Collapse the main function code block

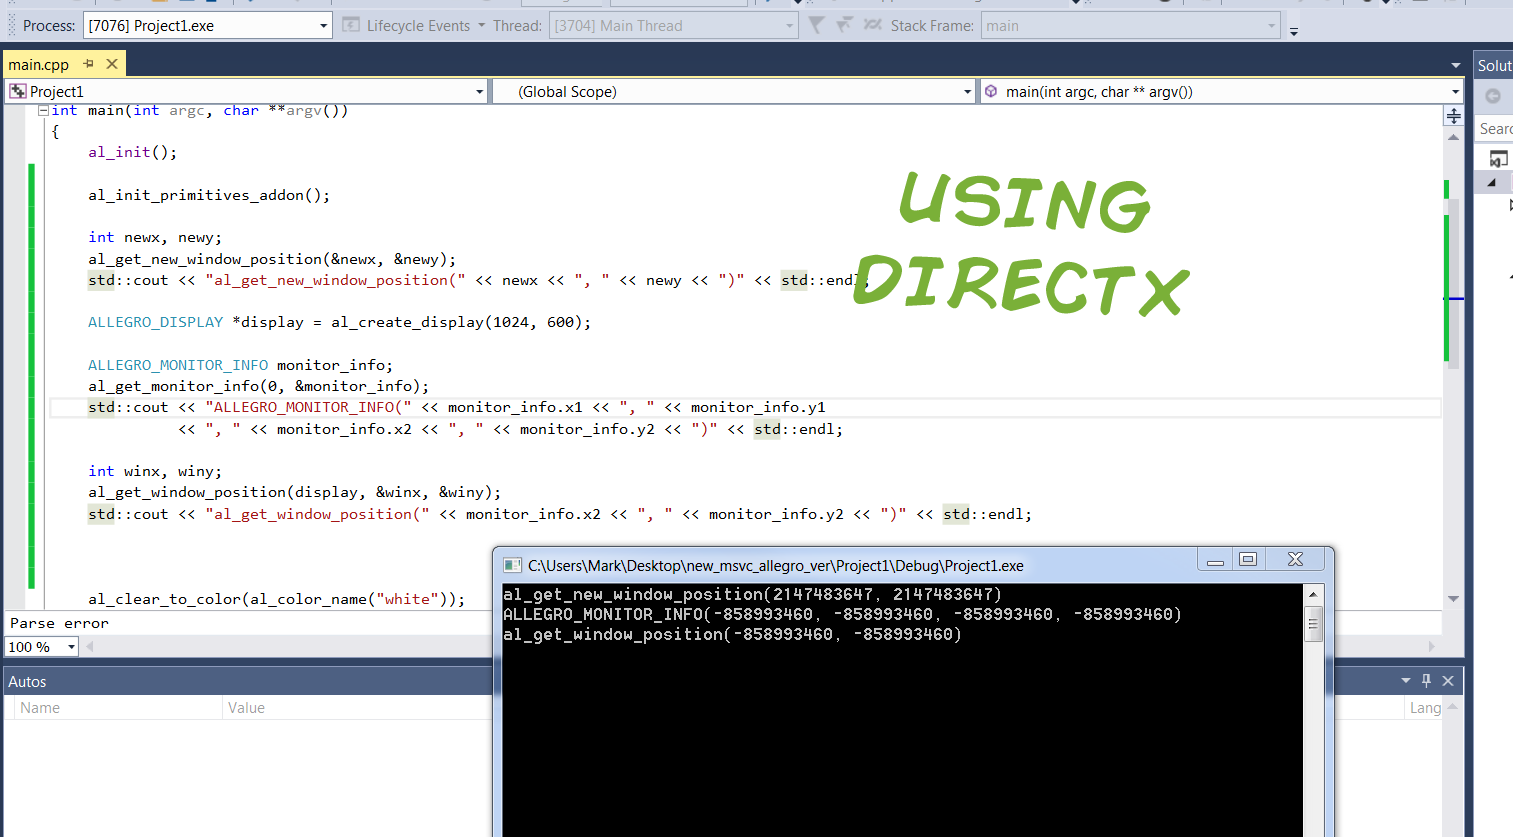(x=43, y=111)
